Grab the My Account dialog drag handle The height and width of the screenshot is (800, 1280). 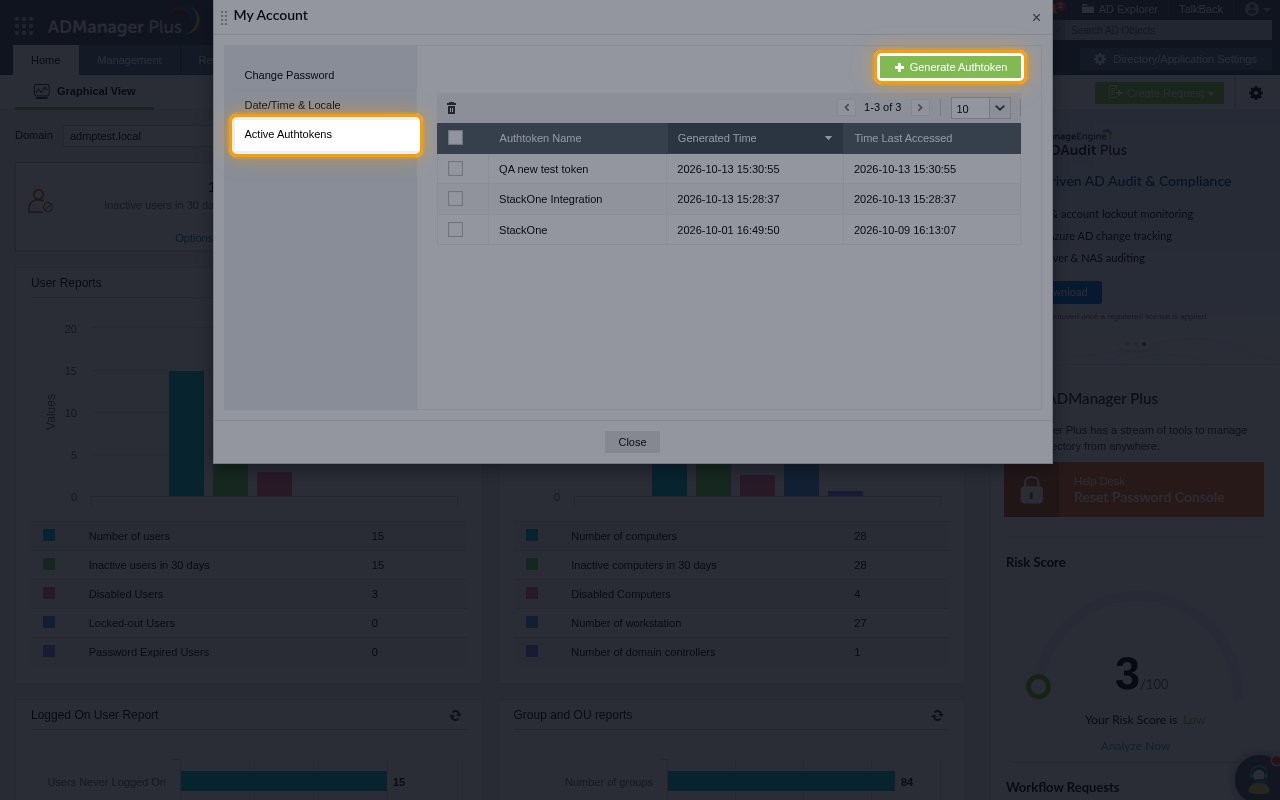(x=224, y=17)
